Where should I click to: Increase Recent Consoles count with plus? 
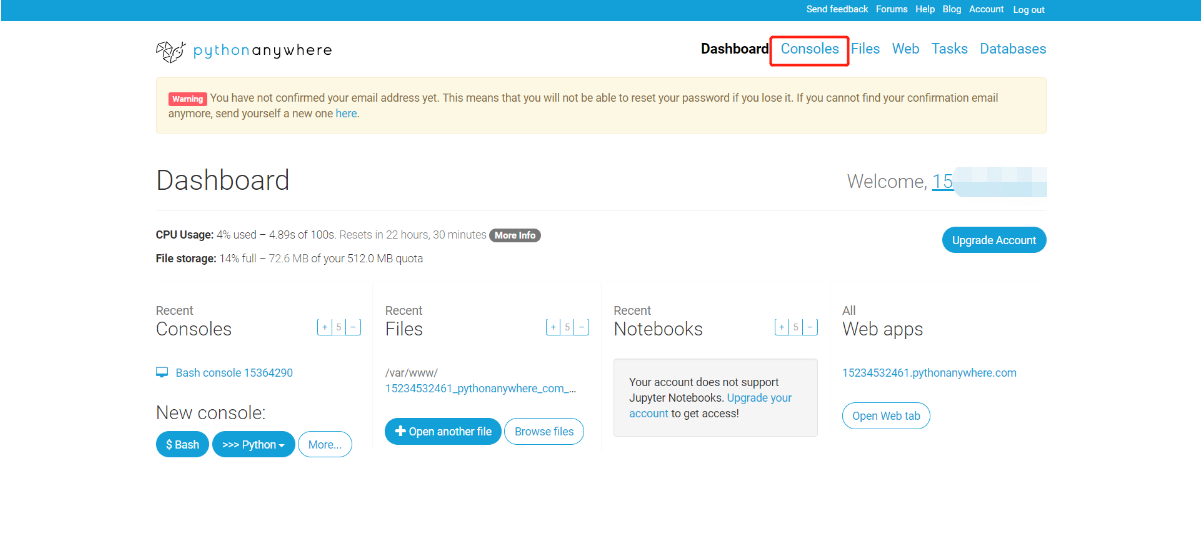pyautogui.click(x=324, y=327)
